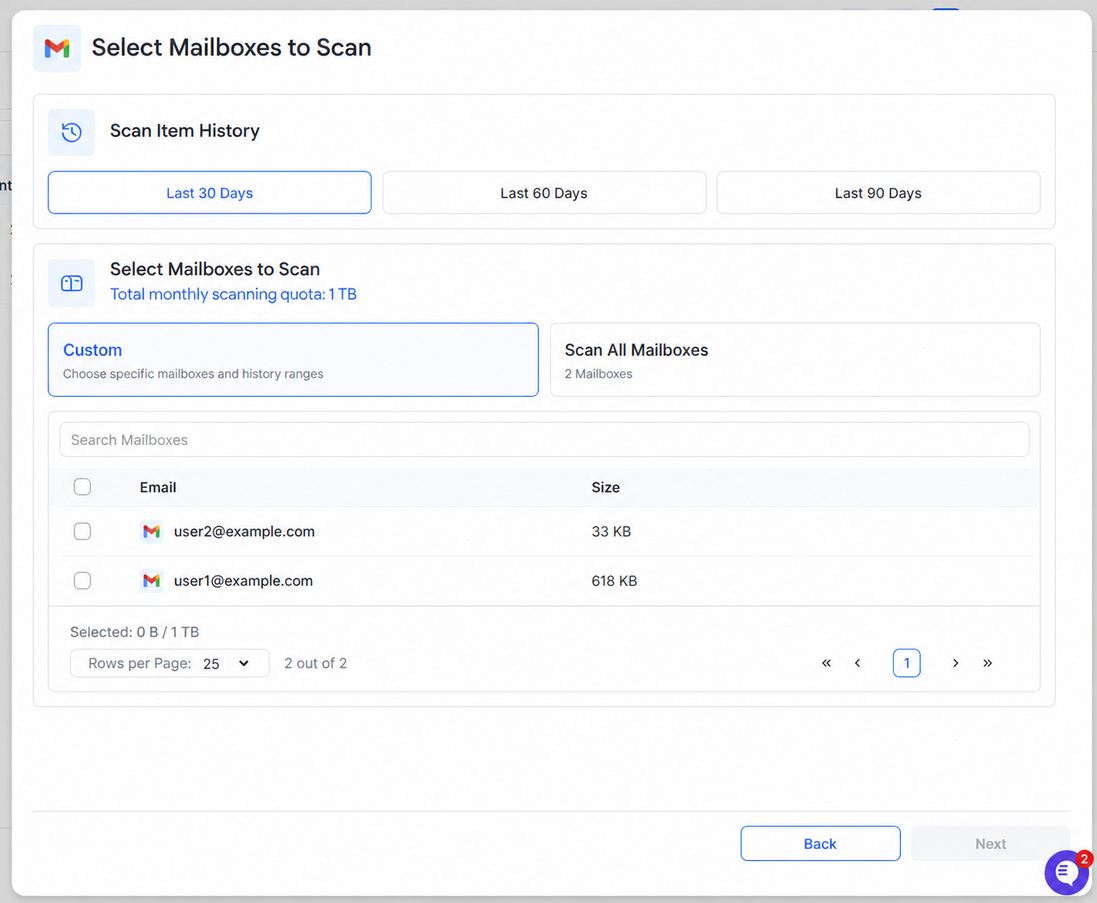Image resolution: width=1097 pixels, height=903 pixels.
Task: Click the 33 KB size value
Action: pyautogui.click(x=611, y=532)
